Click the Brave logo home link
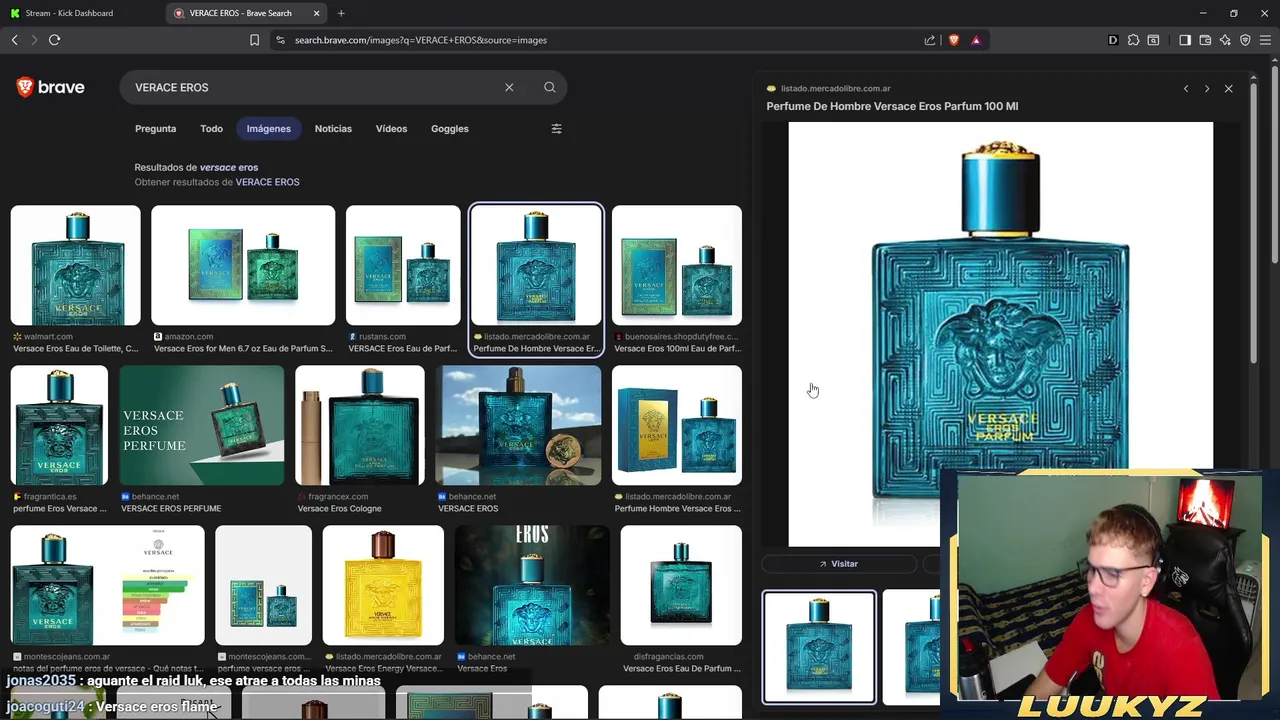This screenshot has height=720, width=1280. click(x=50, y=87)
